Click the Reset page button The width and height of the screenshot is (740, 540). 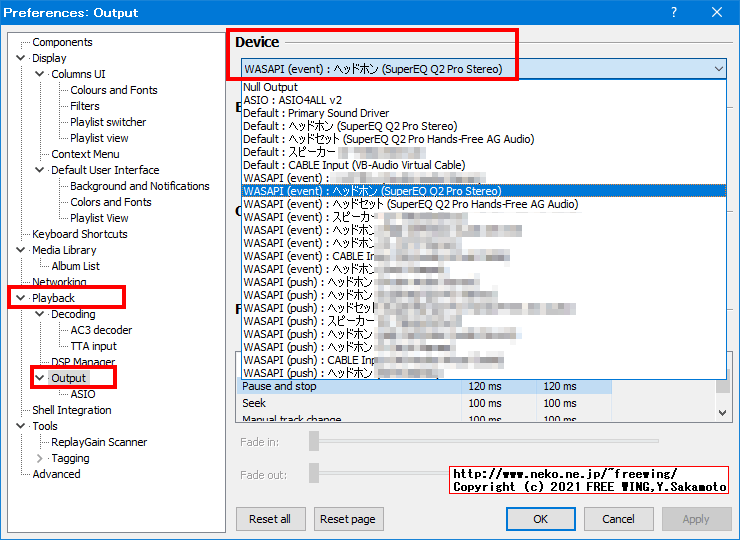point(348,519)
